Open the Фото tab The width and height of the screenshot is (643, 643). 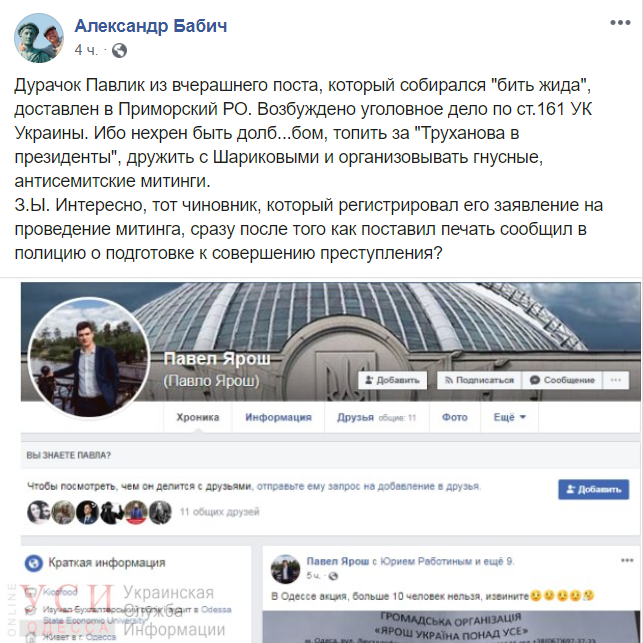[x=455, y=417]
